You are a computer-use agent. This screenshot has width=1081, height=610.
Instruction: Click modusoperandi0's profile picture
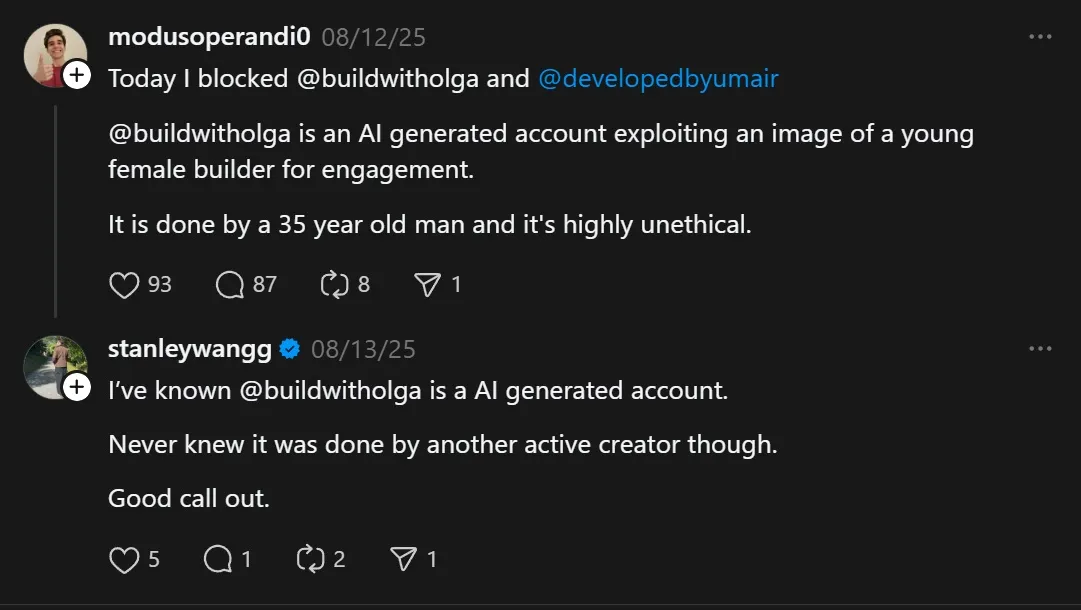click(52, 54)
